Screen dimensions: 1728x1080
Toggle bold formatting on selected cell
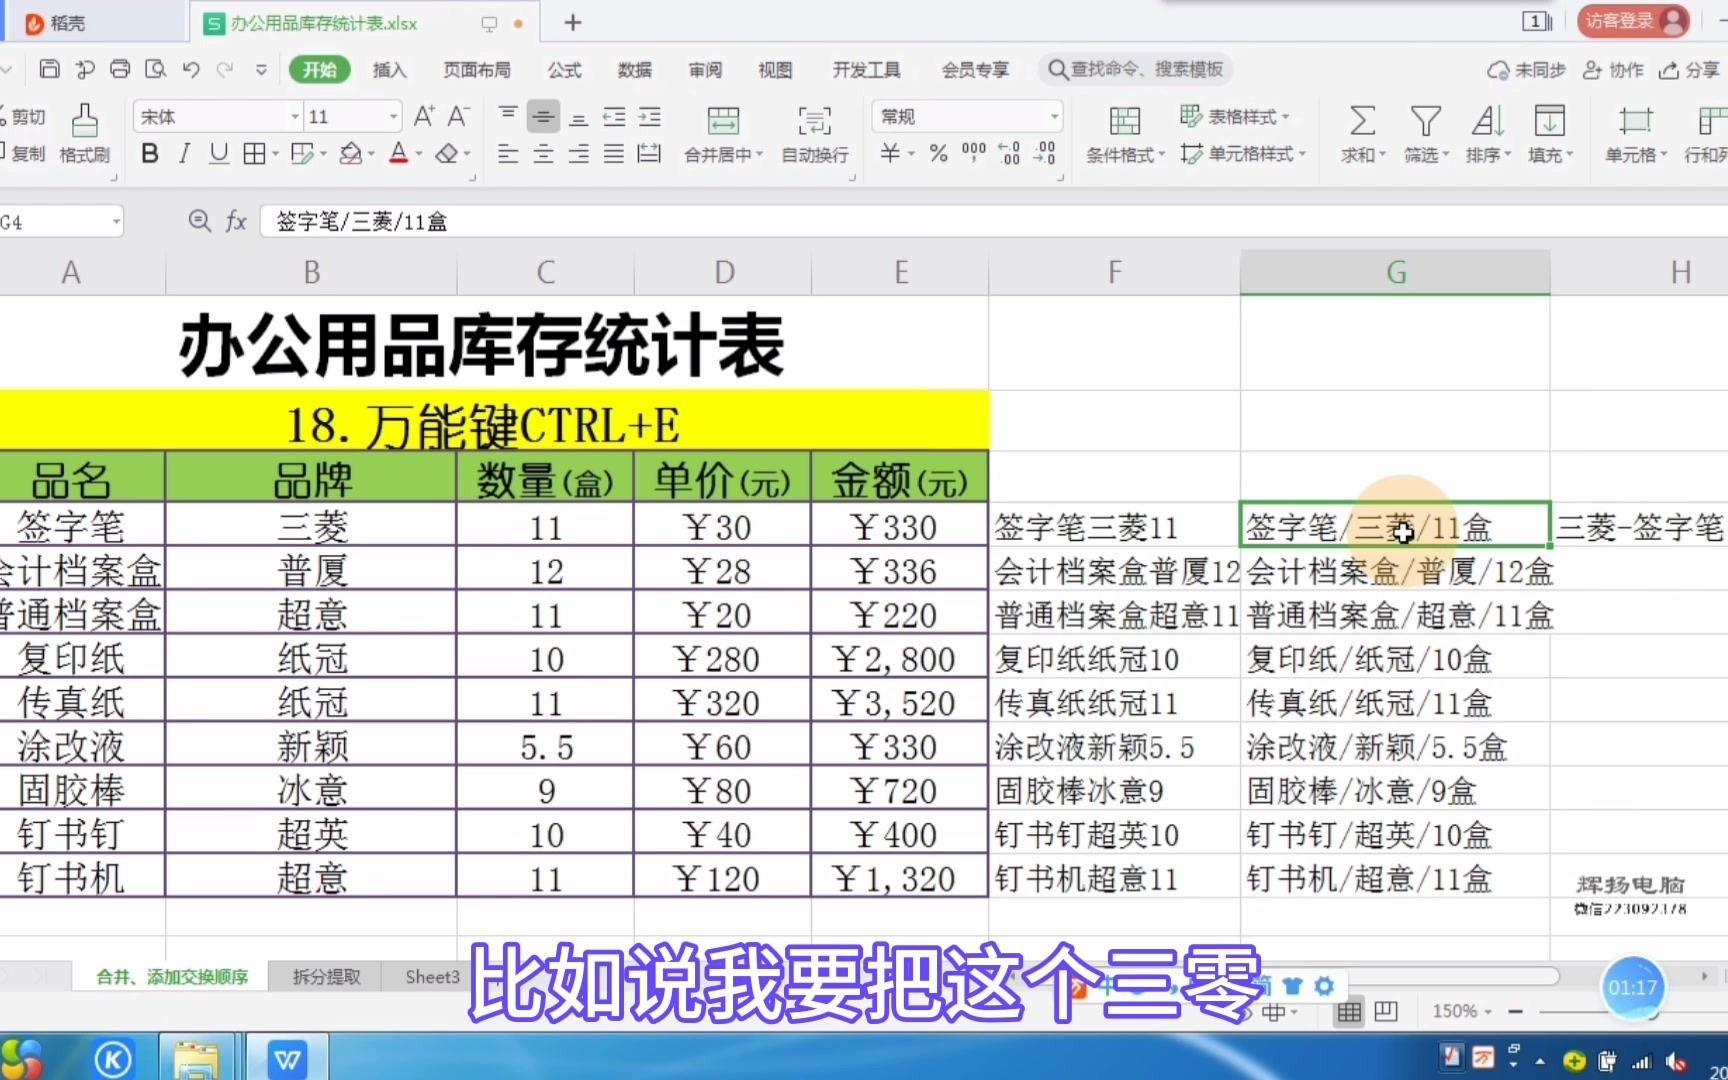(148, 154)
